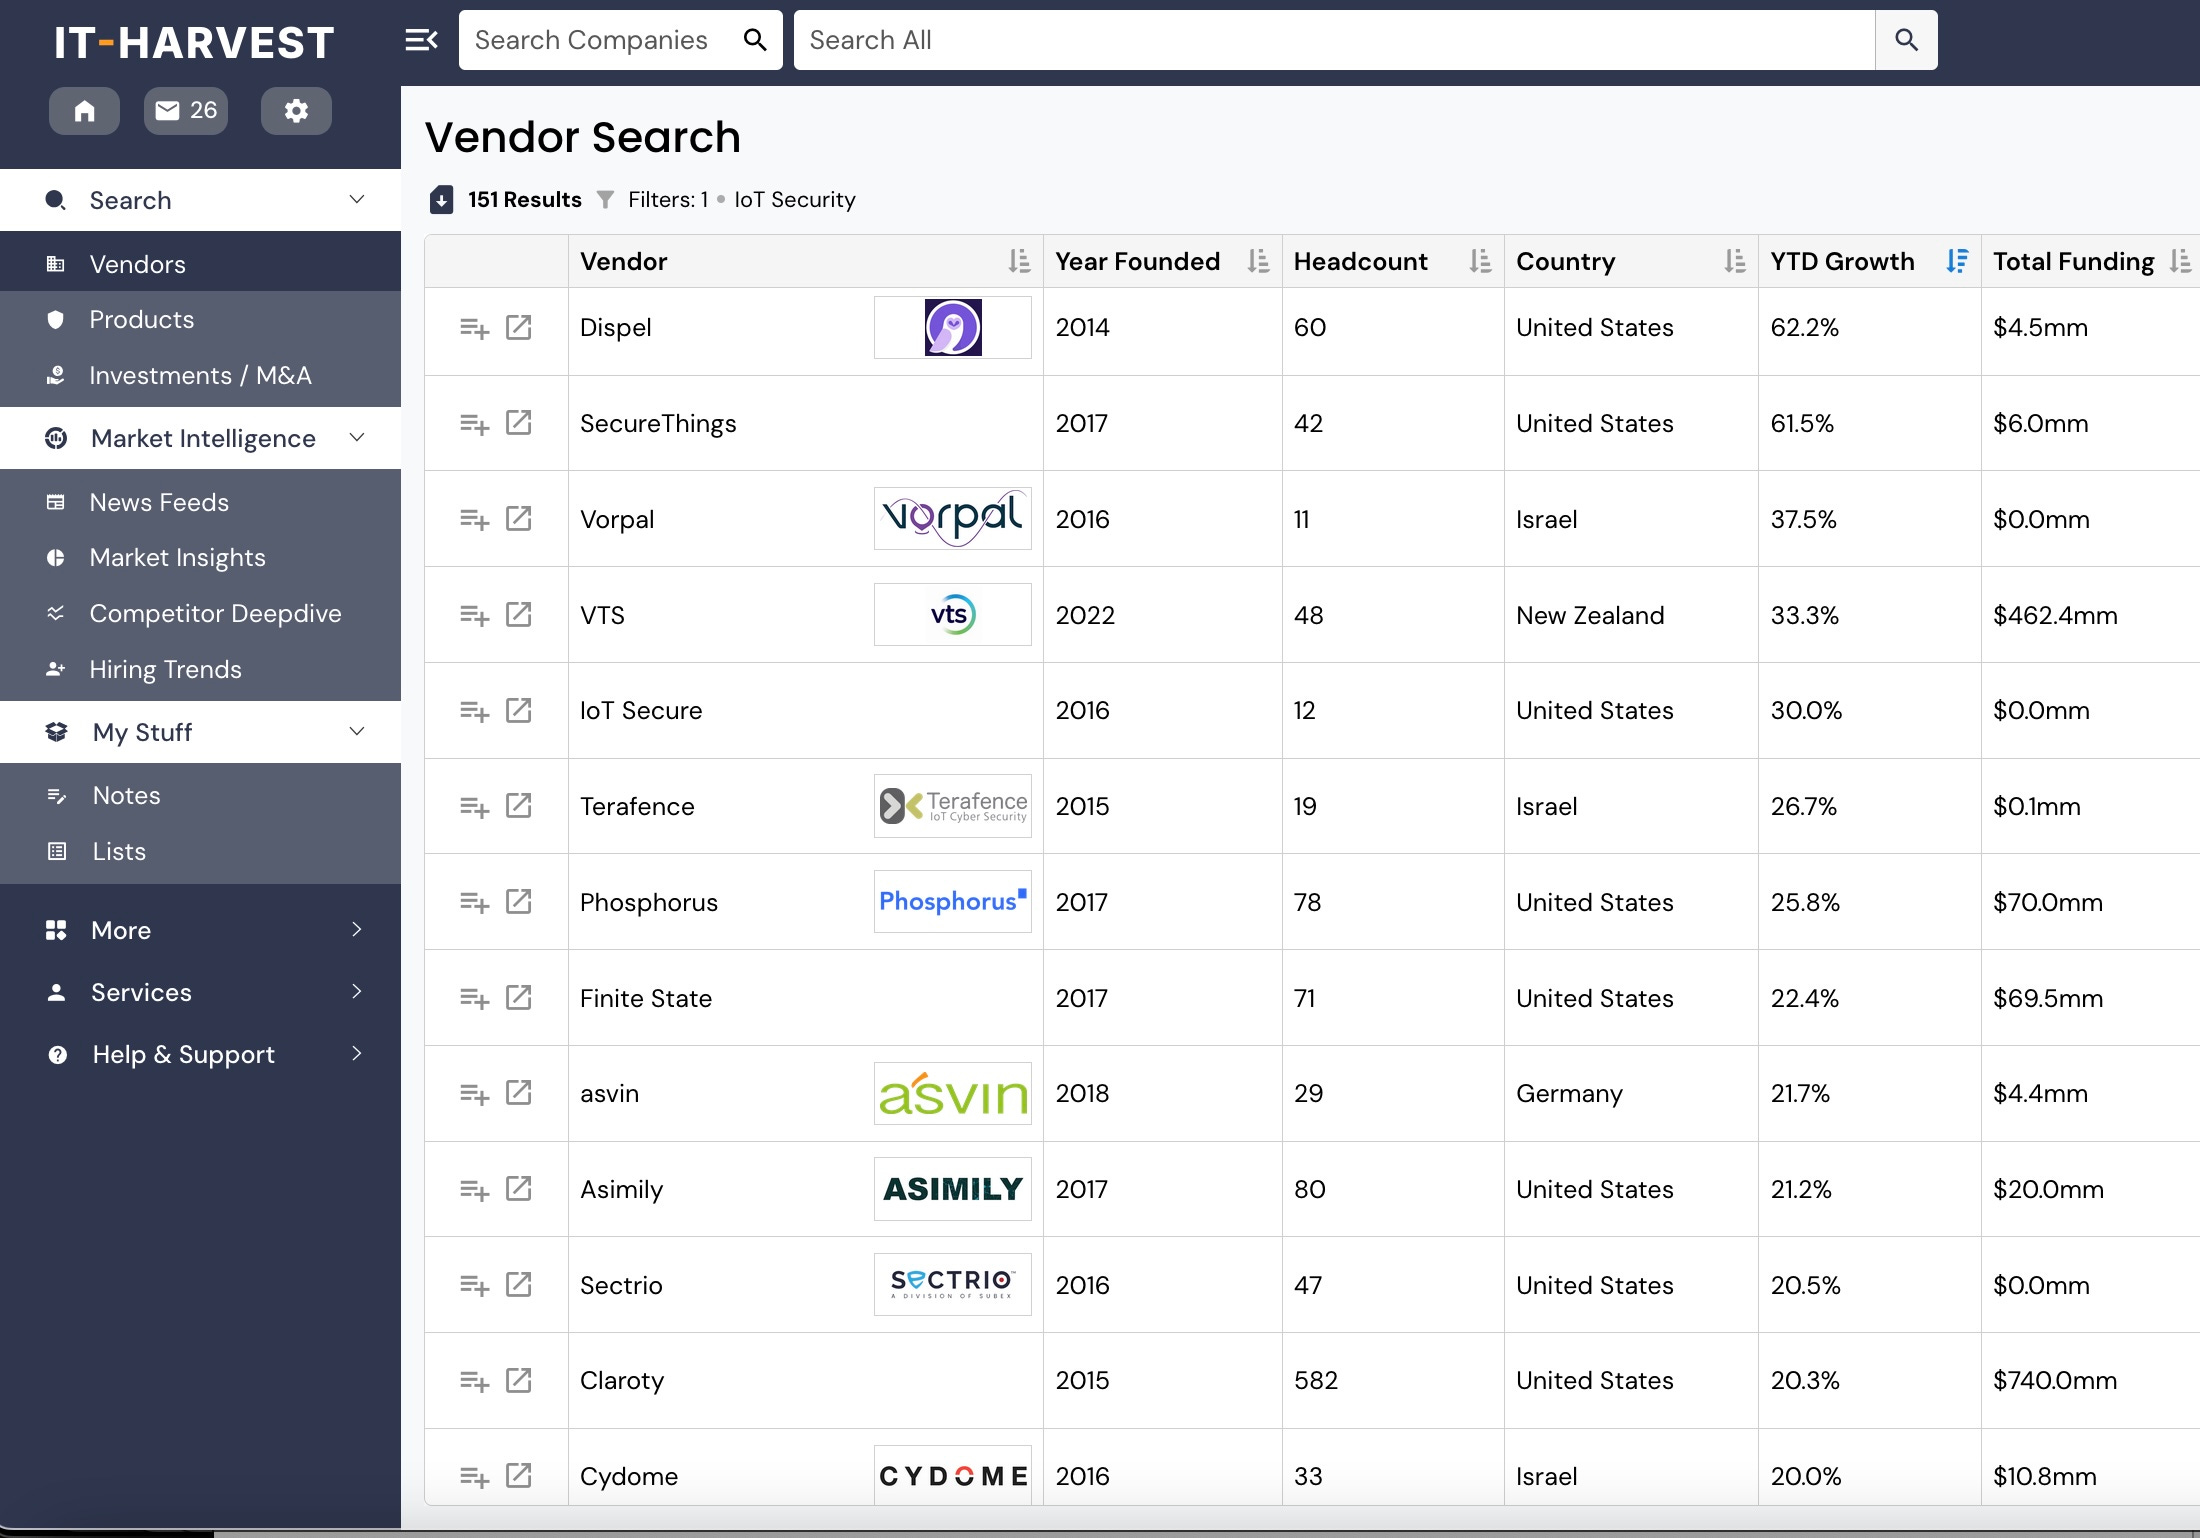The image size is (2200, 1538).
Task: Collapse the Market Intelligence section
Action: (x=357, y=437)
